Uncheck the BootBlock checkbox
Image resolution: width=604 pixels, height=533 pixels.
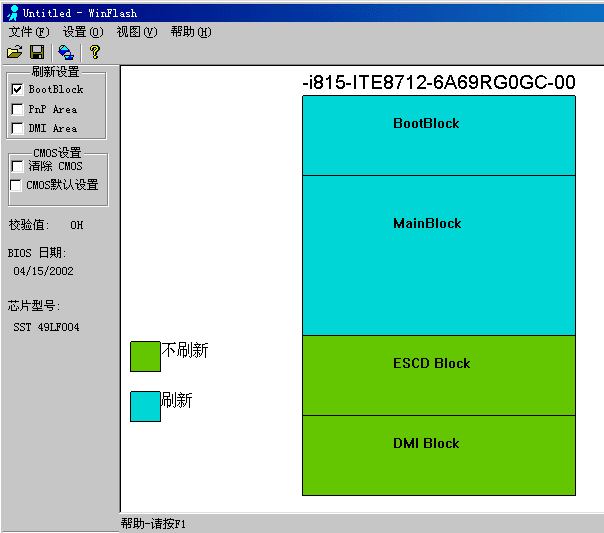tap(17, 89)
